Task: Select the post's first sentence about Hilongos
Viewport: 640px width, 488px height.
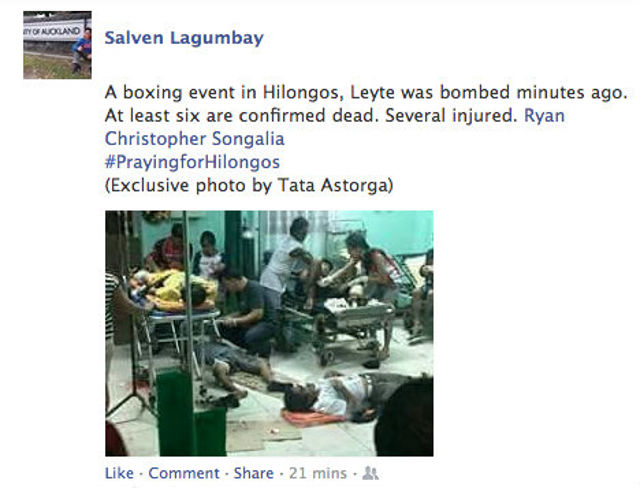Action: pos(366,93)
